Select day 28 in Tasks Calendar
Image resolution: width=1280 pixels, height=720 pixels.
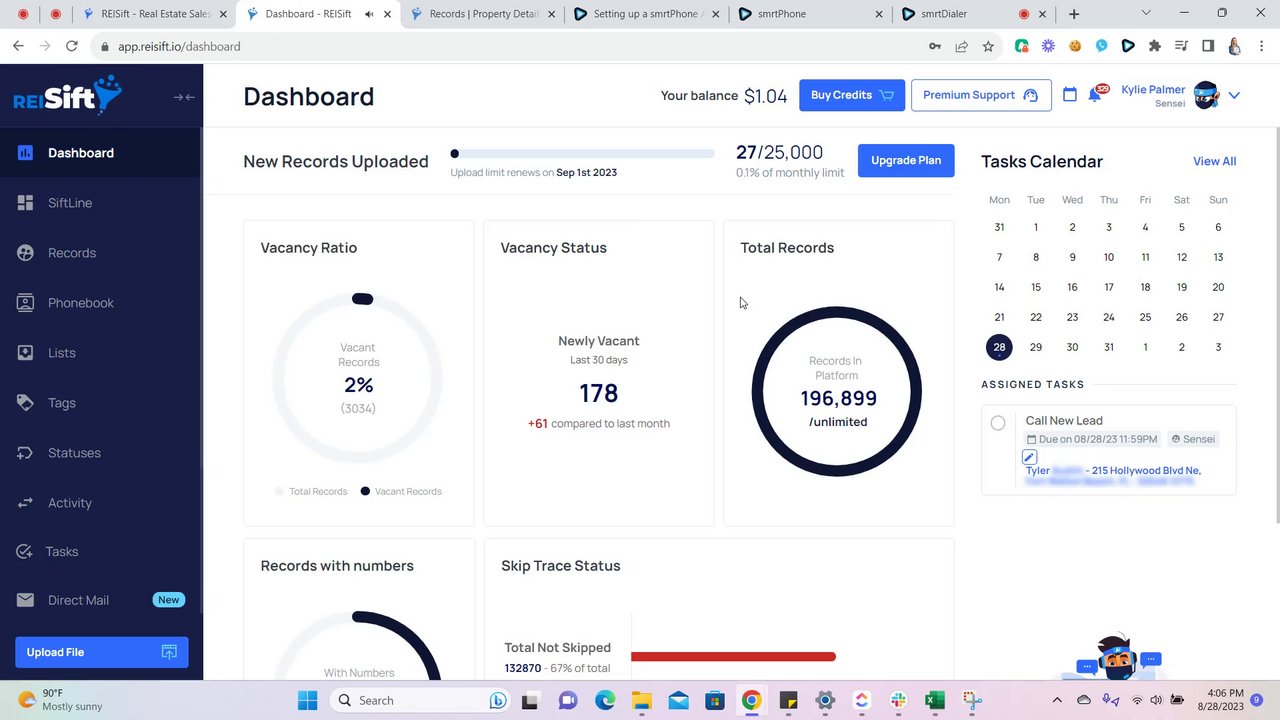999,347
